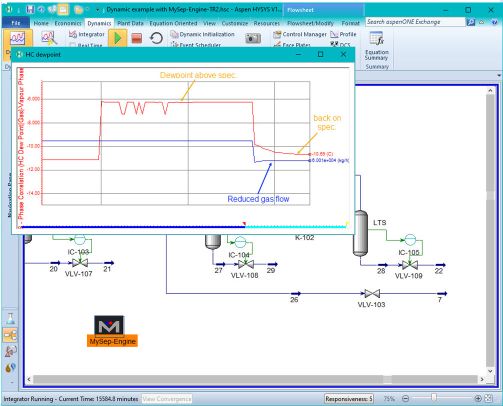This screenshot has width=503, height=406.
Task: Click the zoom slider handle
Action: pos(434,398)
